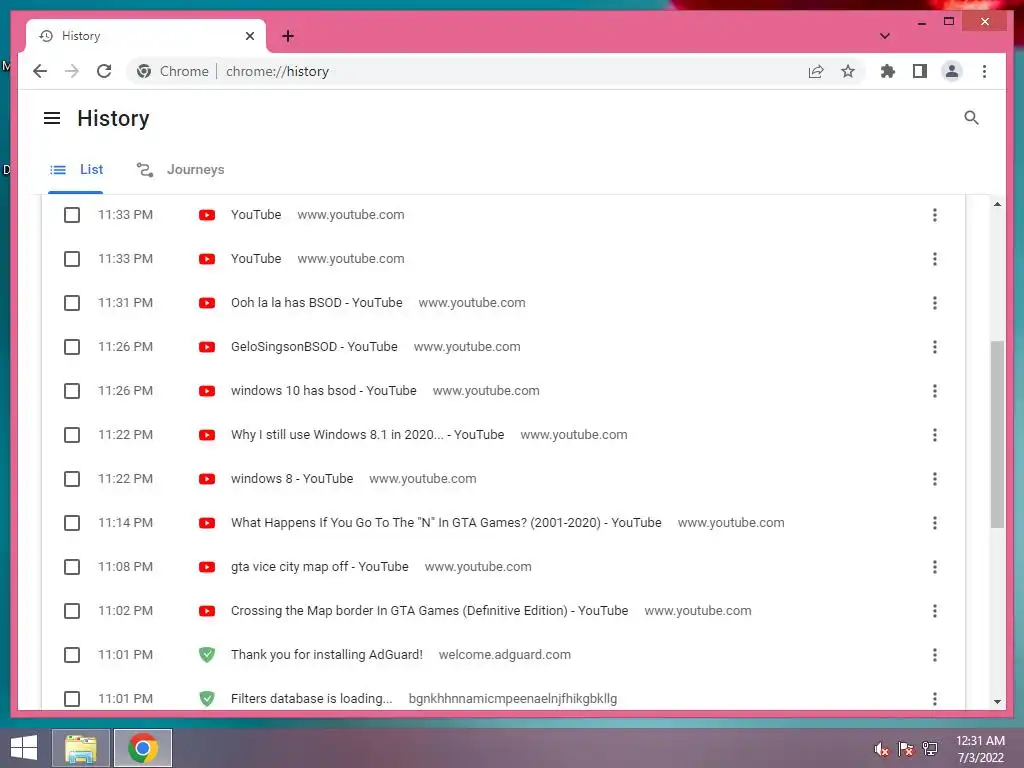Check the gta vice city map off entry

coord(72,567)
